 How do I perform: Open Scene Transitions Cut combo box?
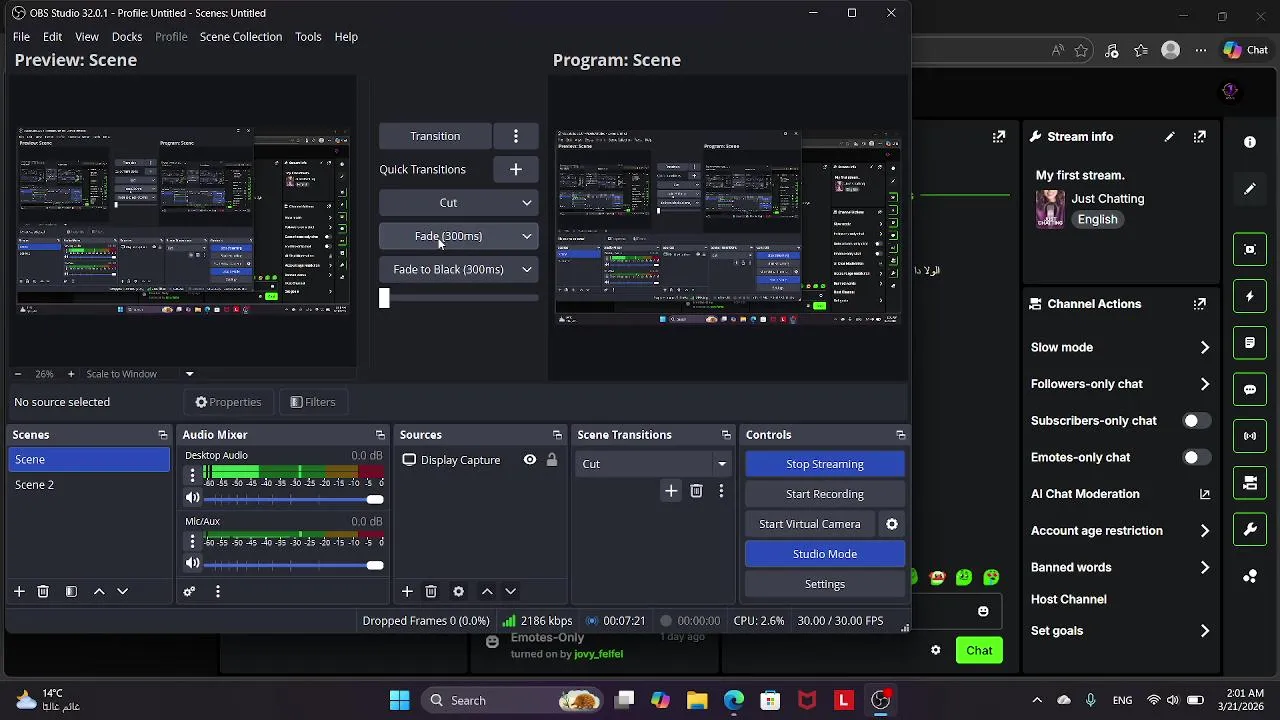pos(654,464)
